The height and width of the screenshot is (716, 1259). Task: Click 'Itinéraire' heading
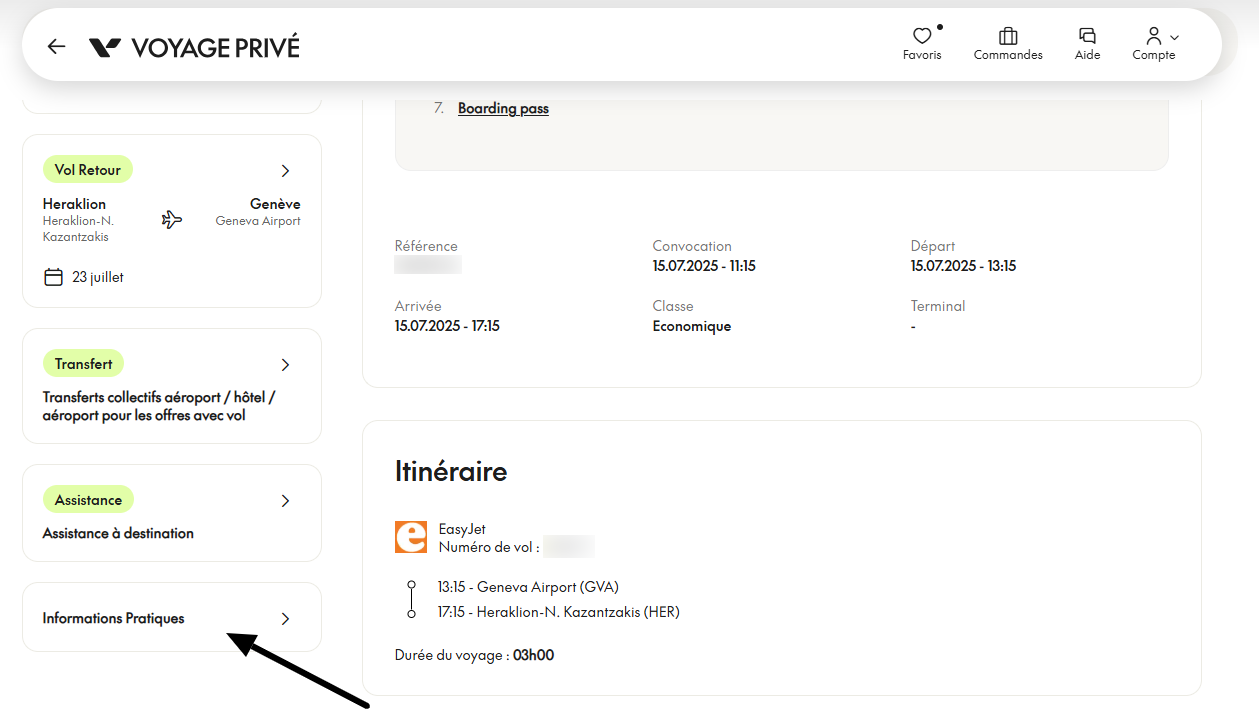[x=451, y=471]
